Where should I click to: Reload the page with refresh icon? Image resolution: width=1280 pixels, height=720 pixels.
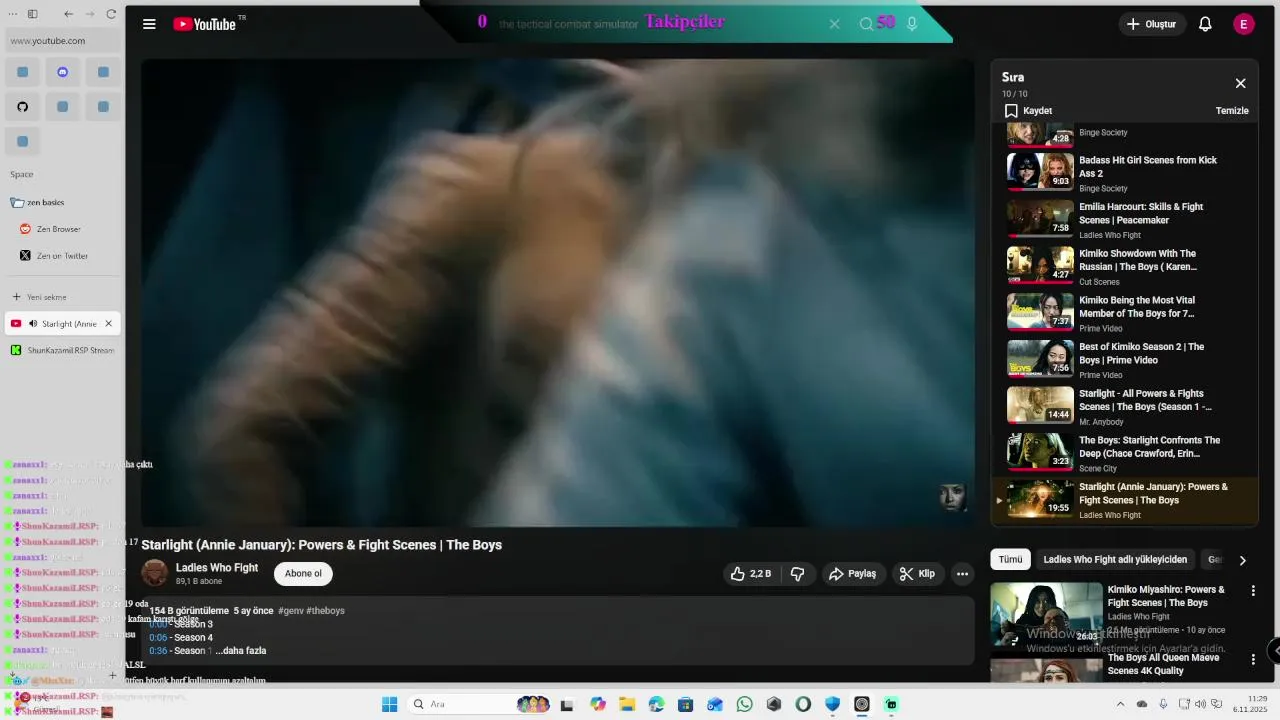(x=111, y=14)
